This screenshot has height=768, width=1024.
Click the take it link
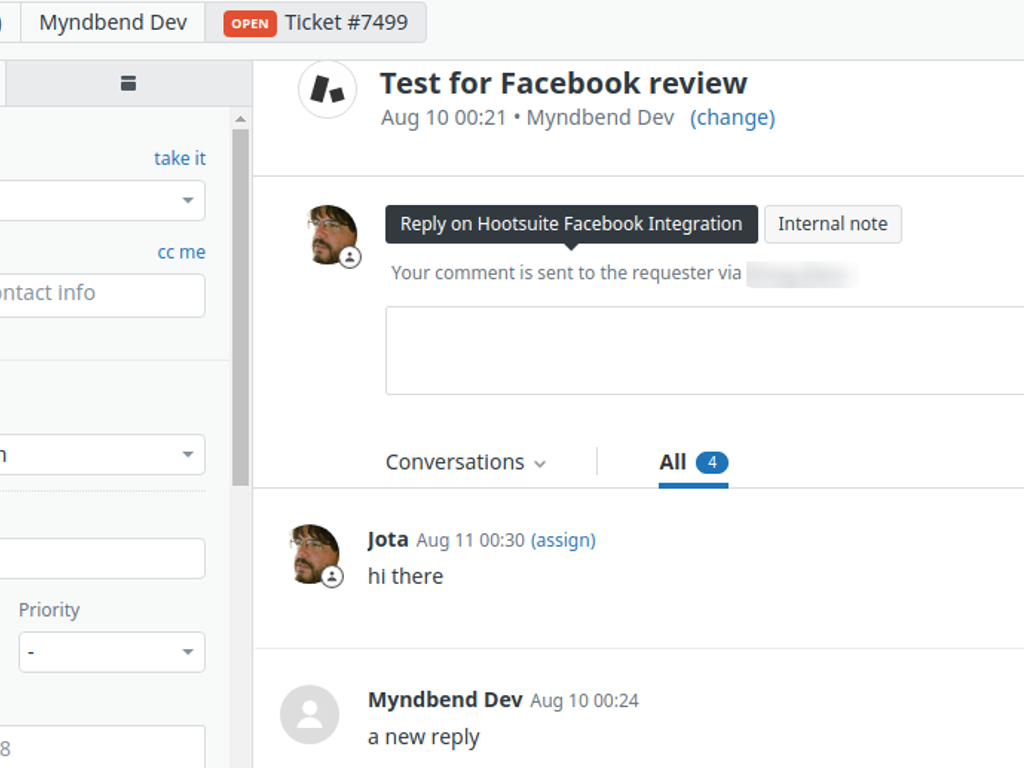179,158
